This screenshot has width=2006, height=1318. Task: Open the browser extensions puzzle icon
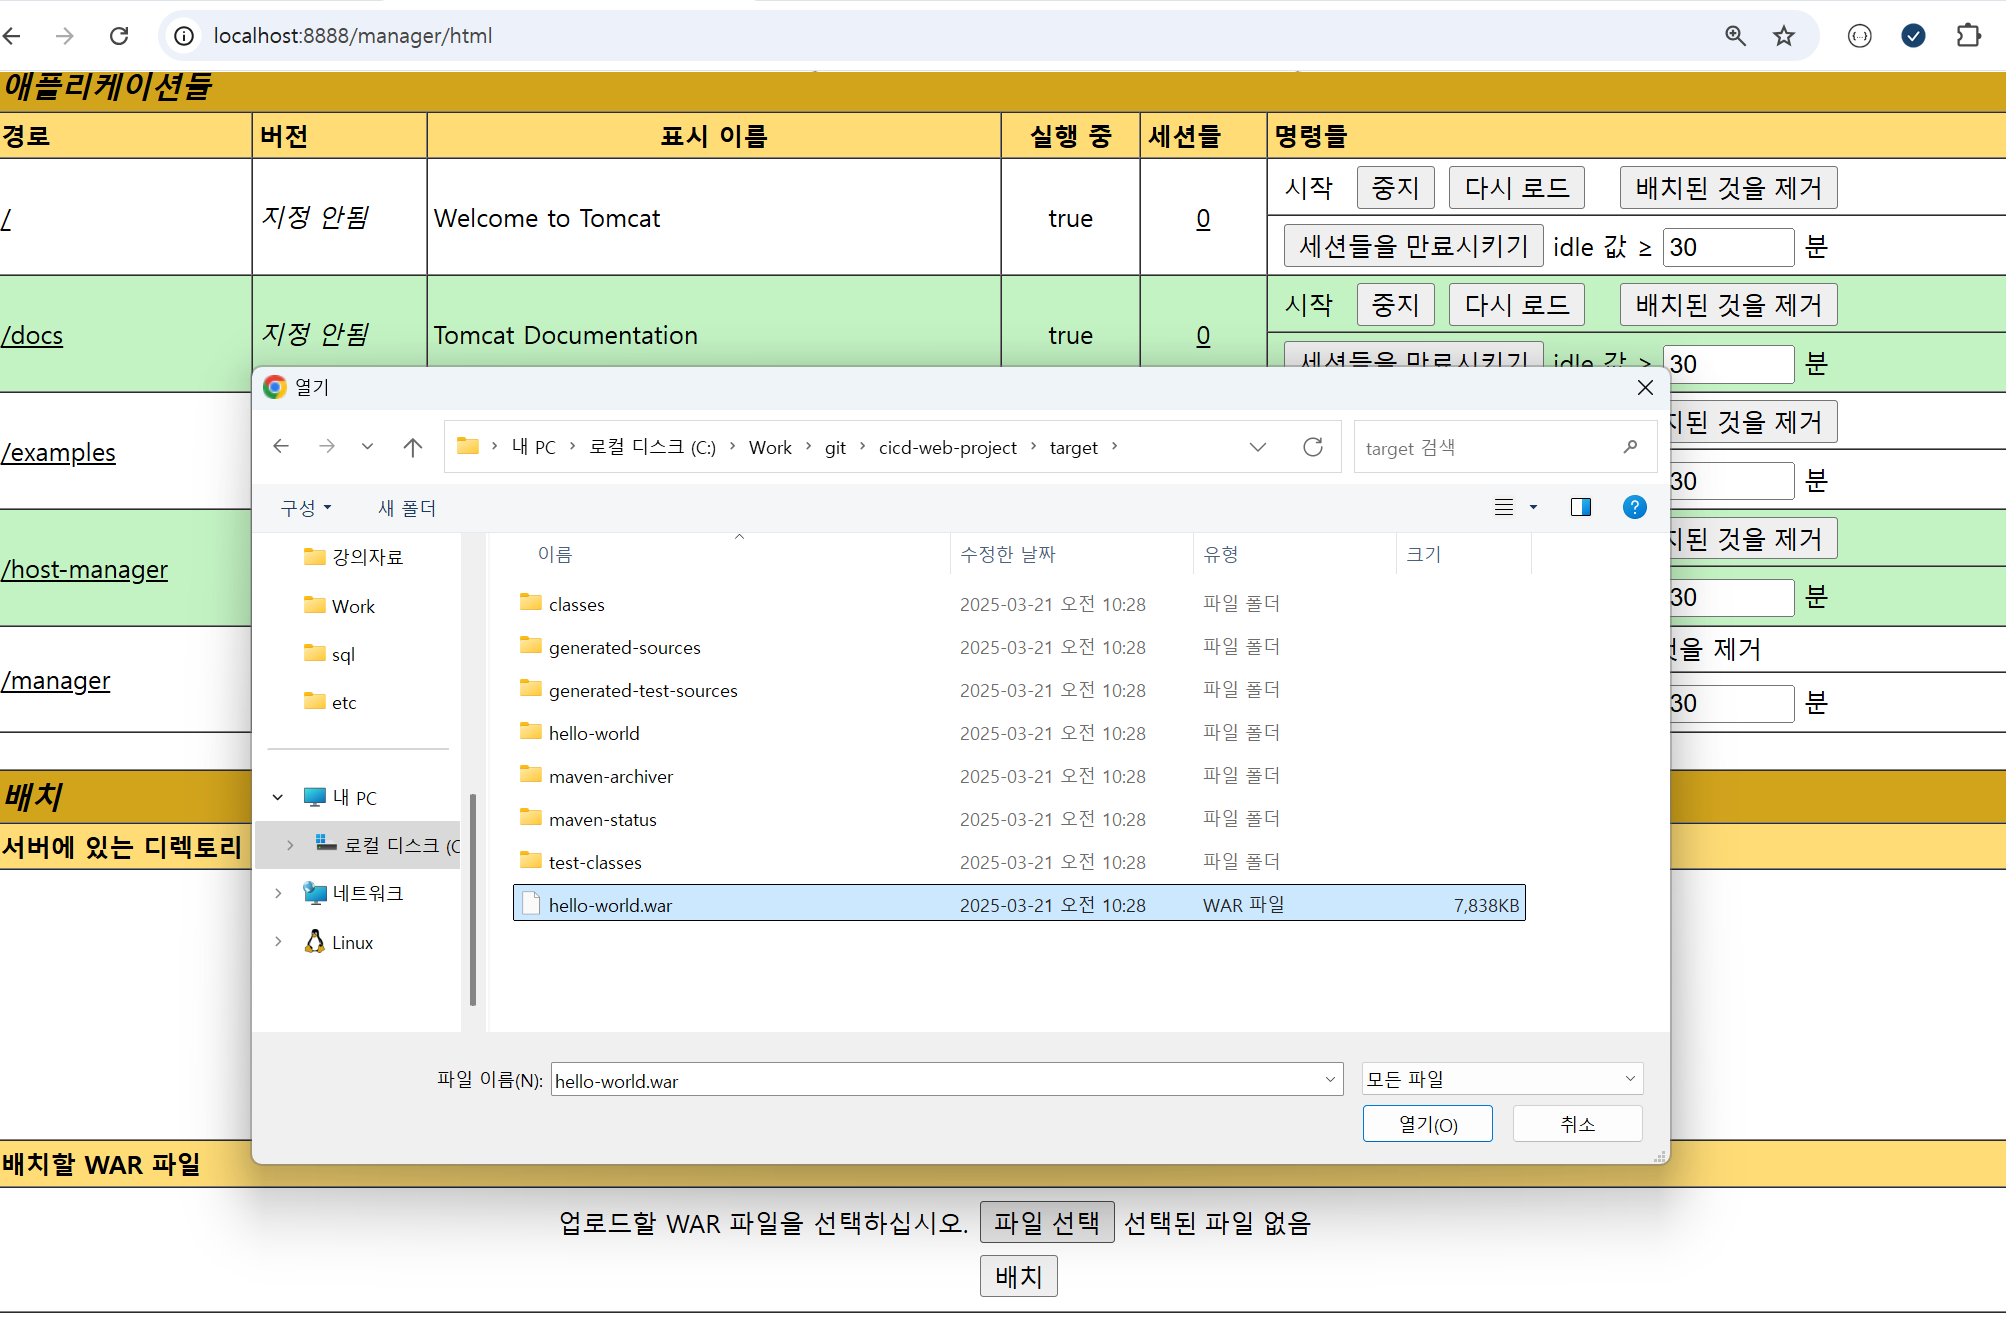pyautogui.click(x=1968, y=36)
